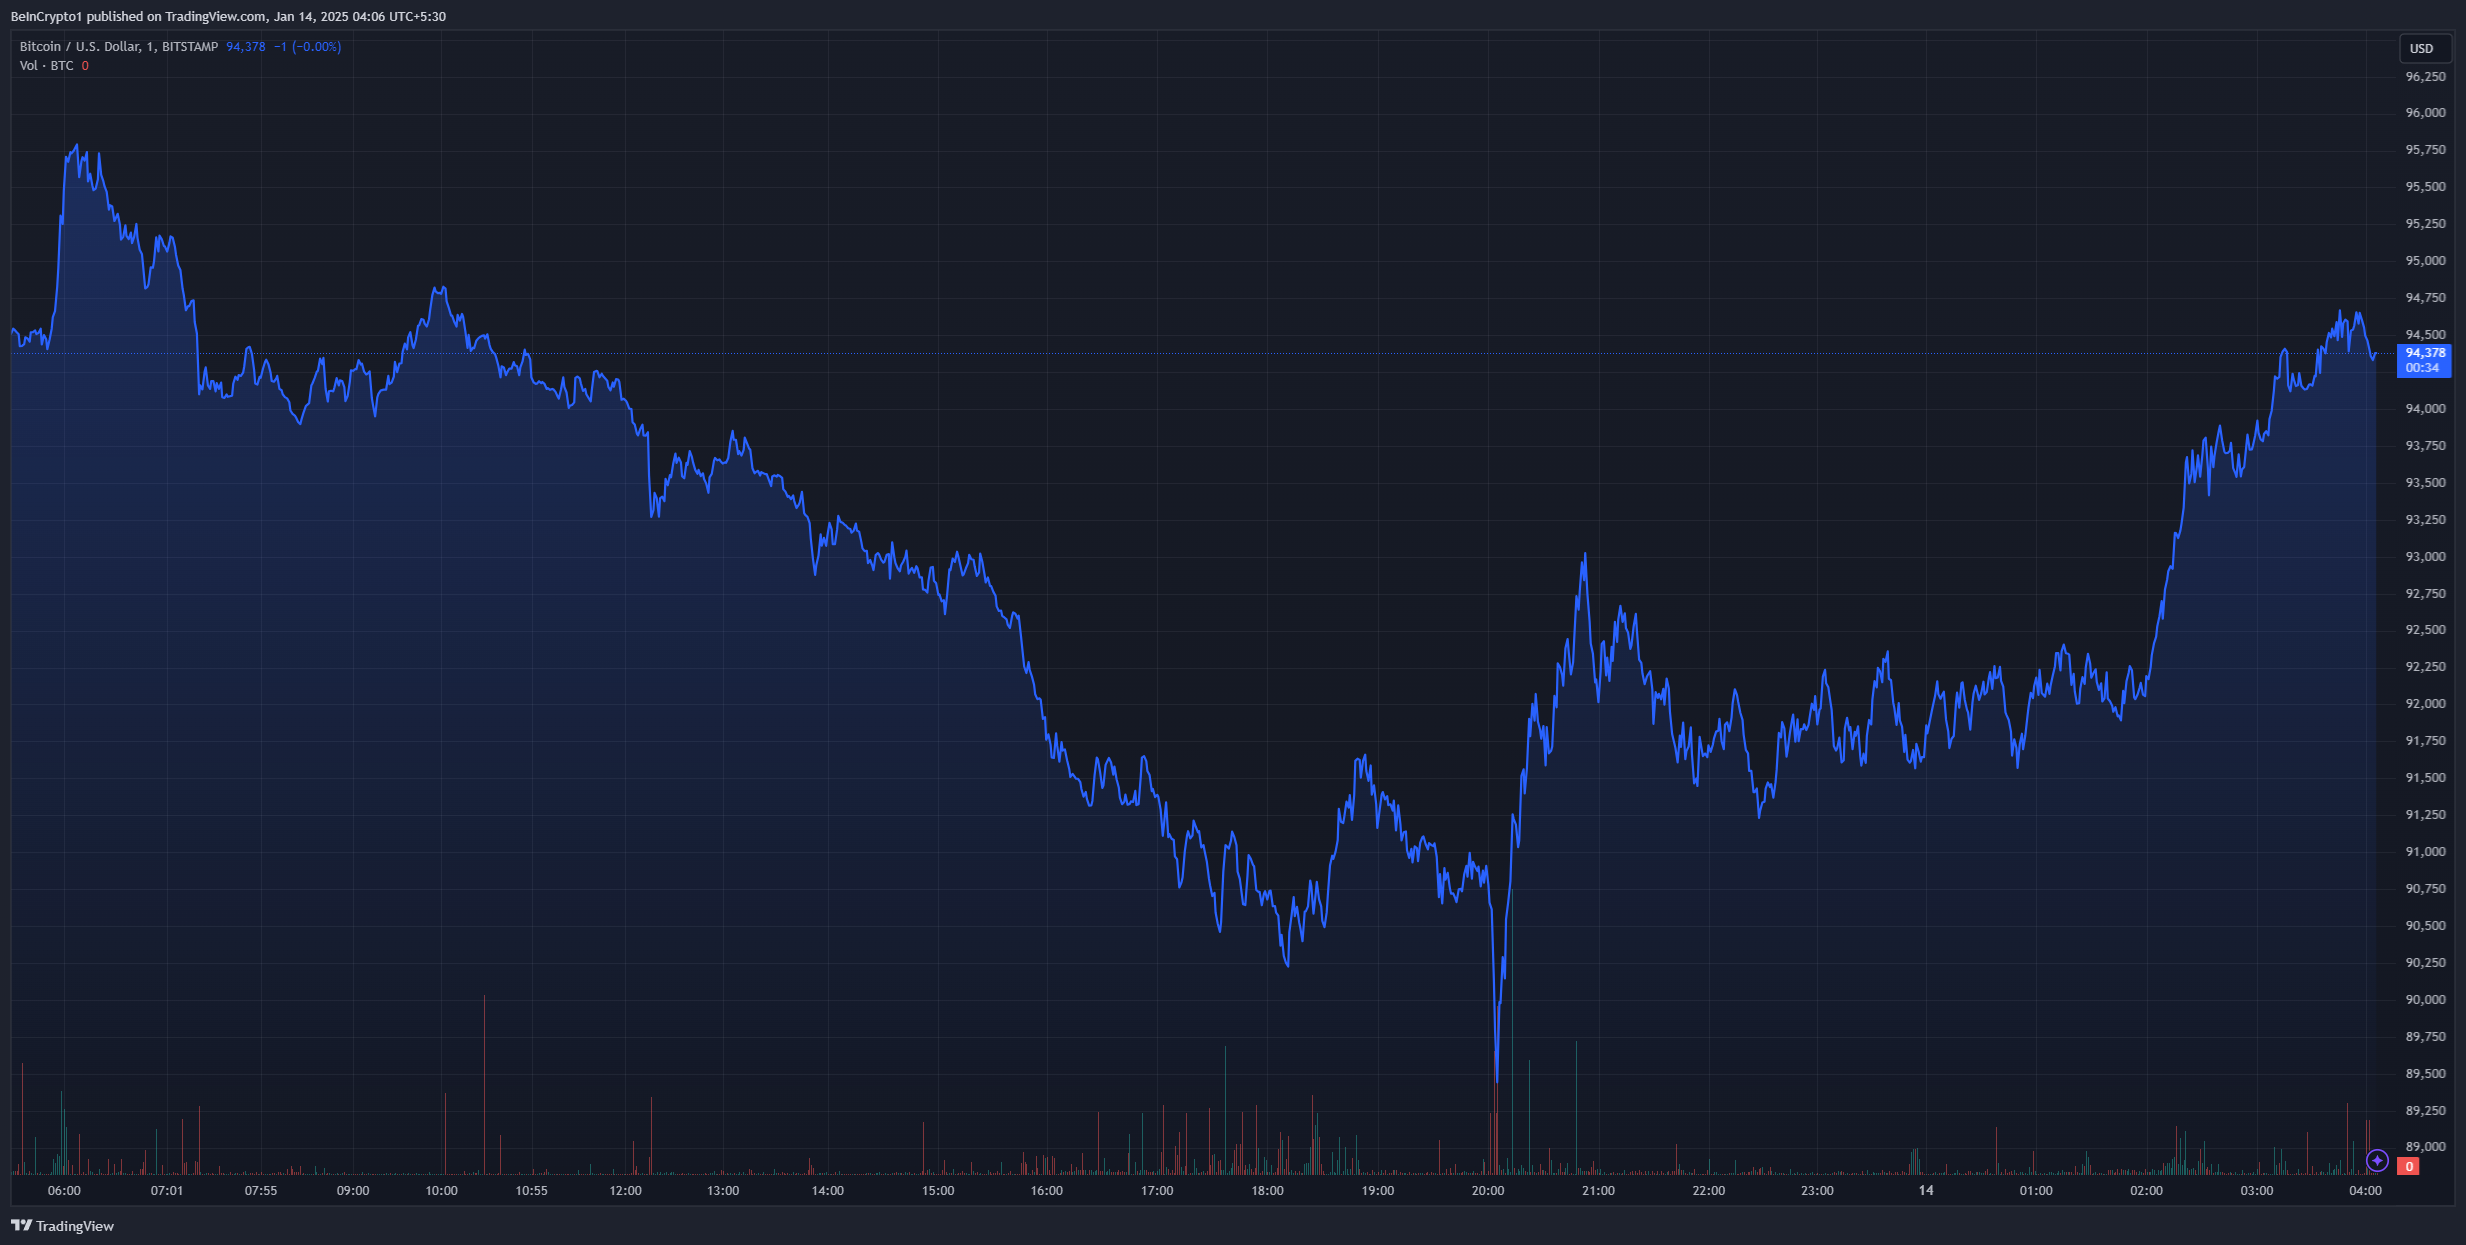The height and width of the screenshot is (1245, 2466).
Task: Click the TradingView logo at bottom left
Action: coord(62,1226)
